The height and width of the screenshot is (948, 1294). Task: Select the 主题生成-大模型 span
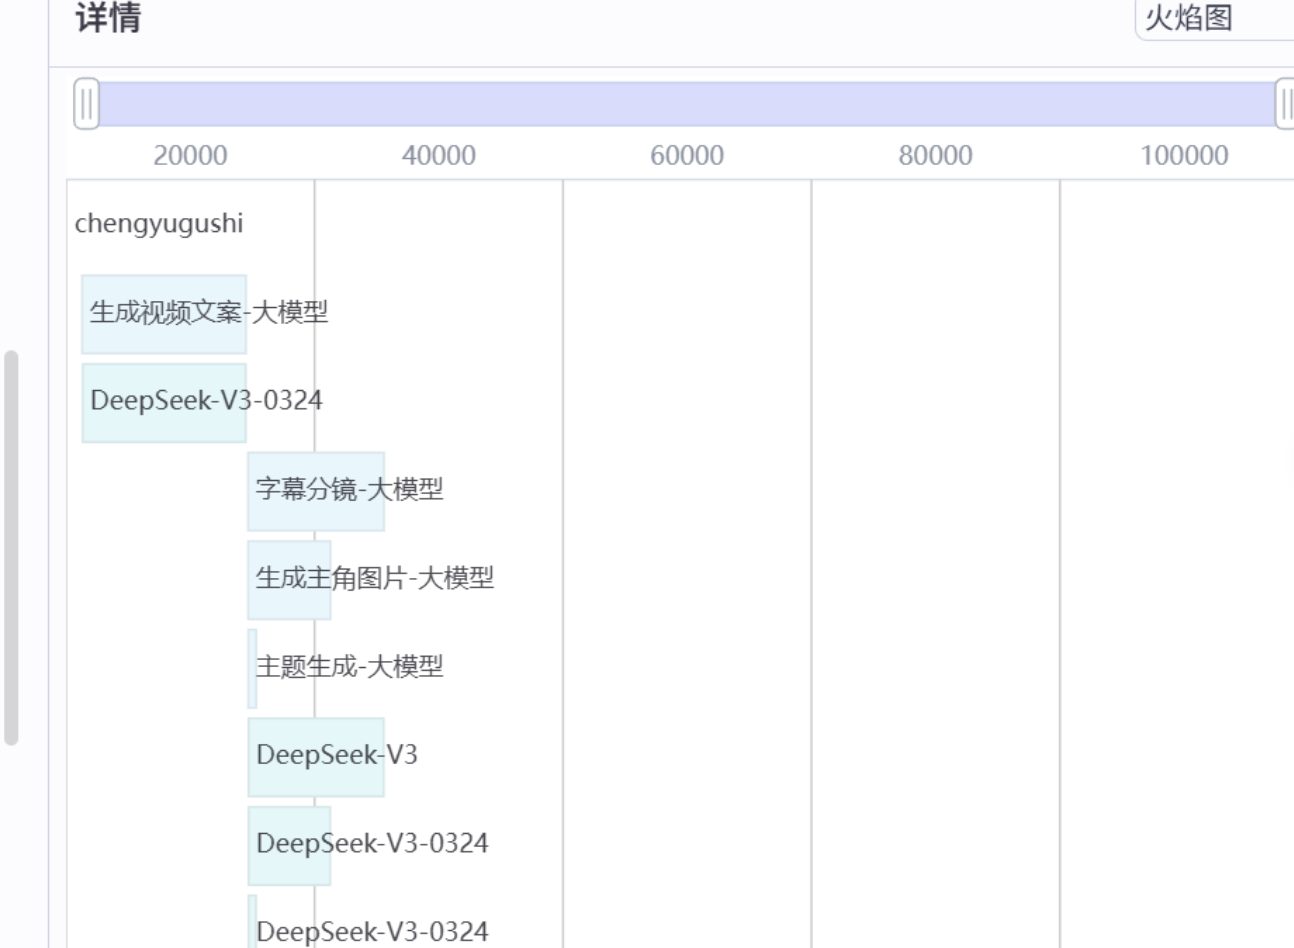[x=252, y=667]
